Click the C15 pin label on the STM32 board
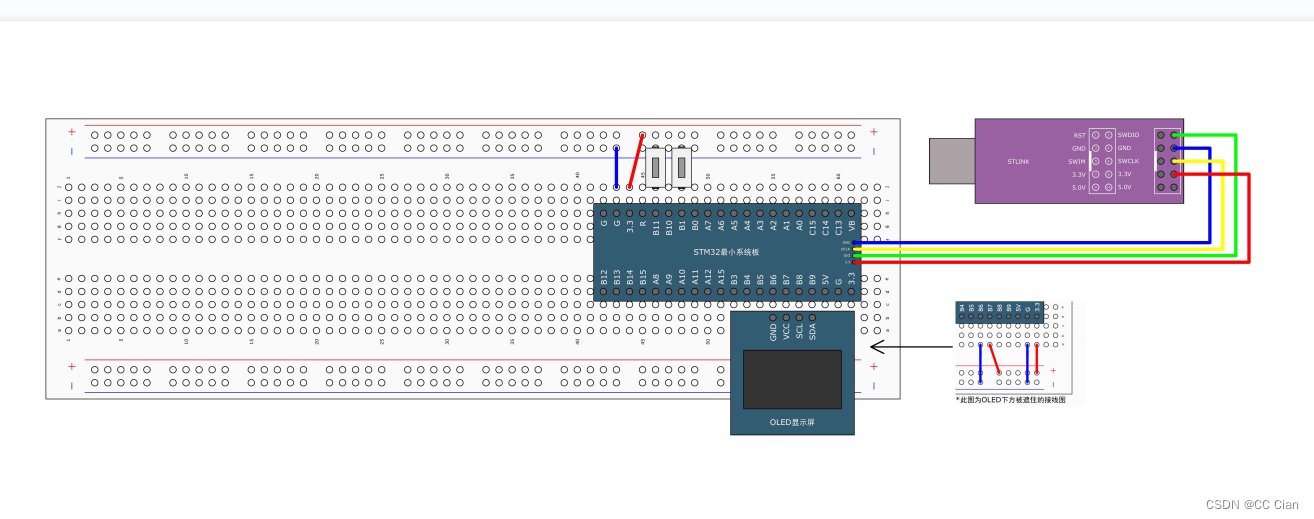1314x519 pixels. click(x=812, y=227)
